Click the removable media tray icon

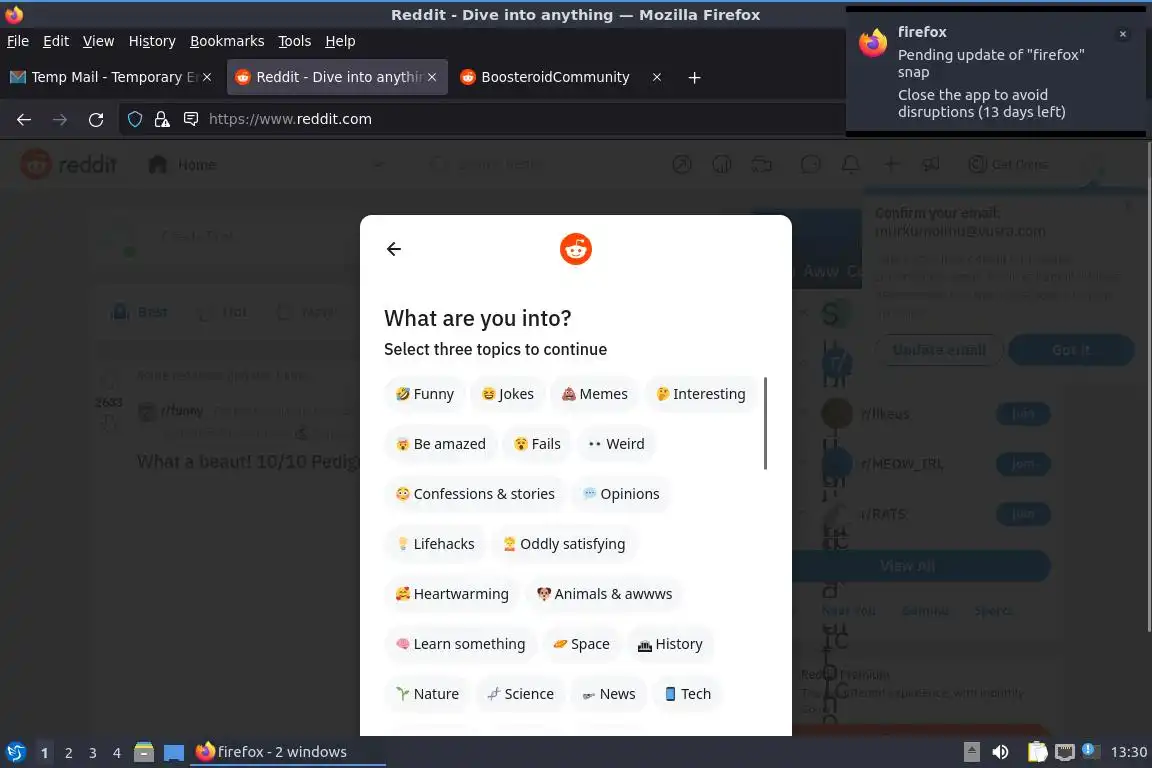(971, 752)
